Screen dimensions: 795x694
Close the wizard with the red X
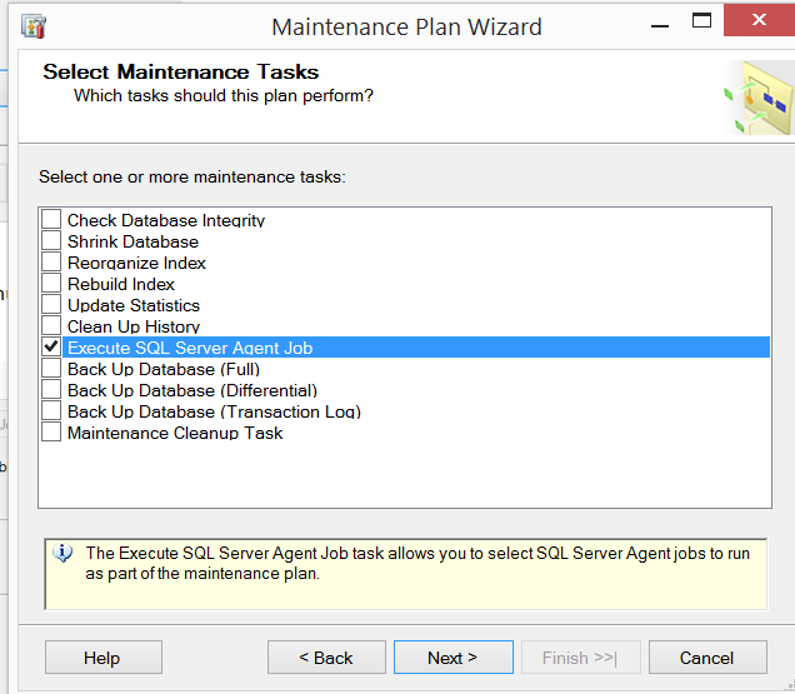[x=759, y=20]
